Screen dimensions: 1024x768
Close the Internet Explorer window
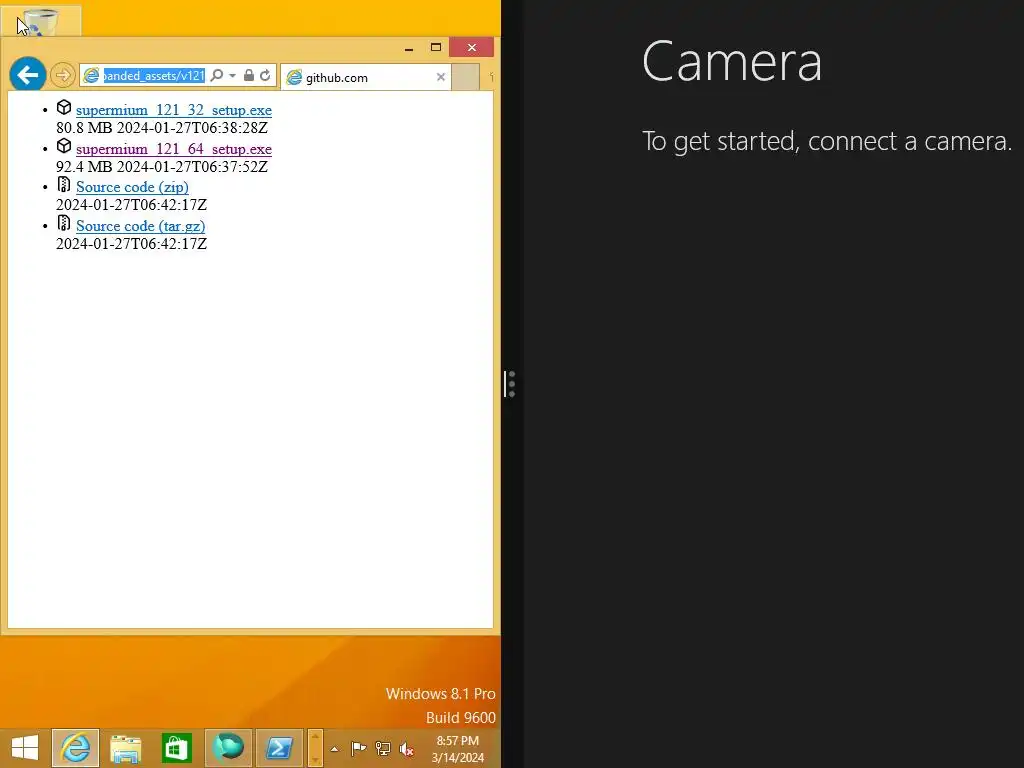[x=472, y=48]
